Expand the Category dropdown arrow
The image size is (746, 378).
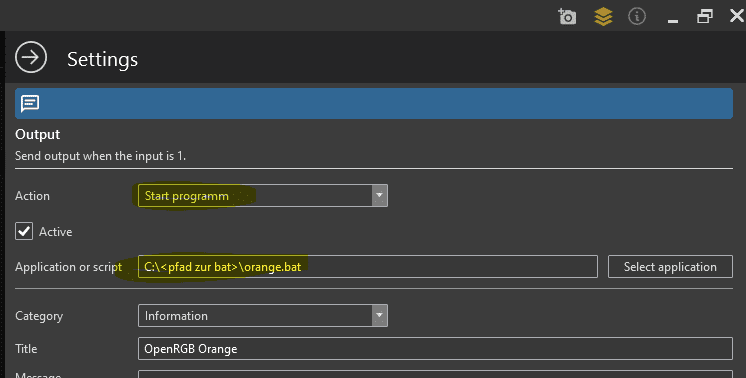click(379, 315)
